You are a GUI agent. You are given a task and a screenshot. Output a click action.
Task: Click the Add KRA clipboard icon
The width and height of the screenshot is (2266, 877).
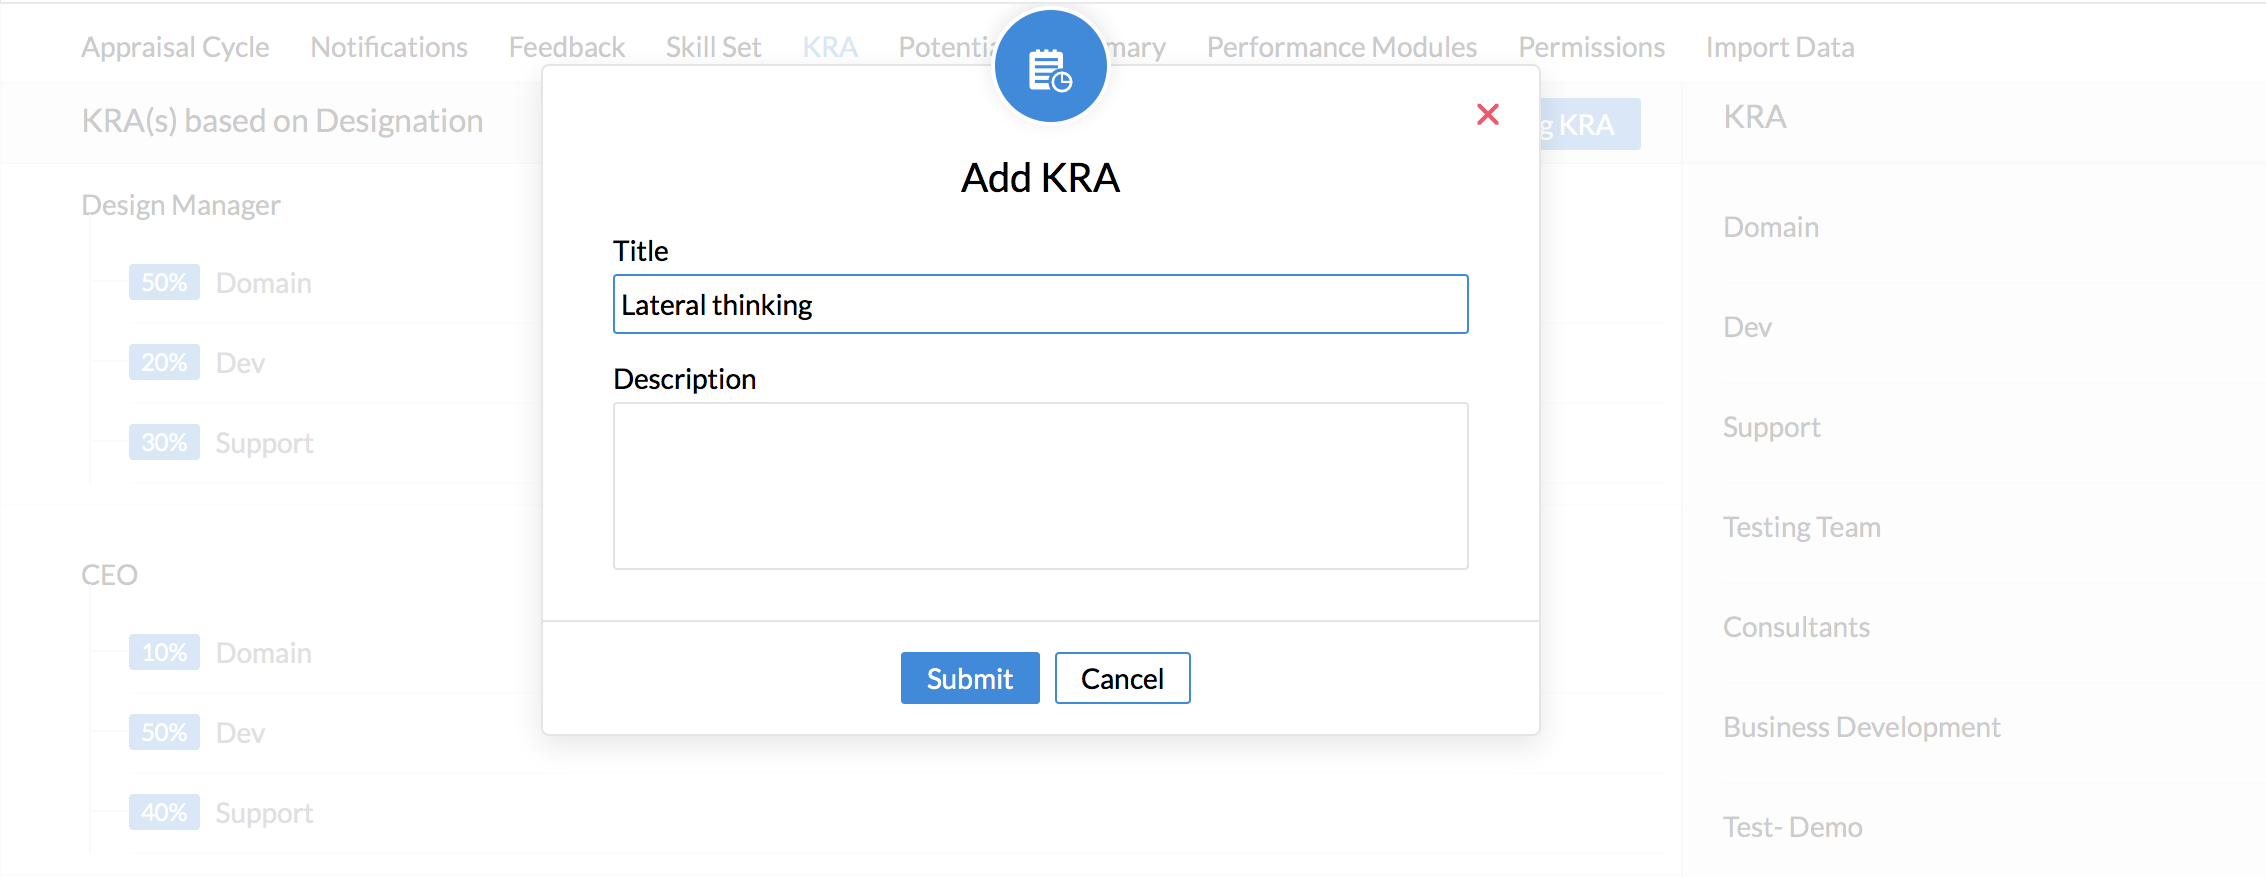(1049, 68)
